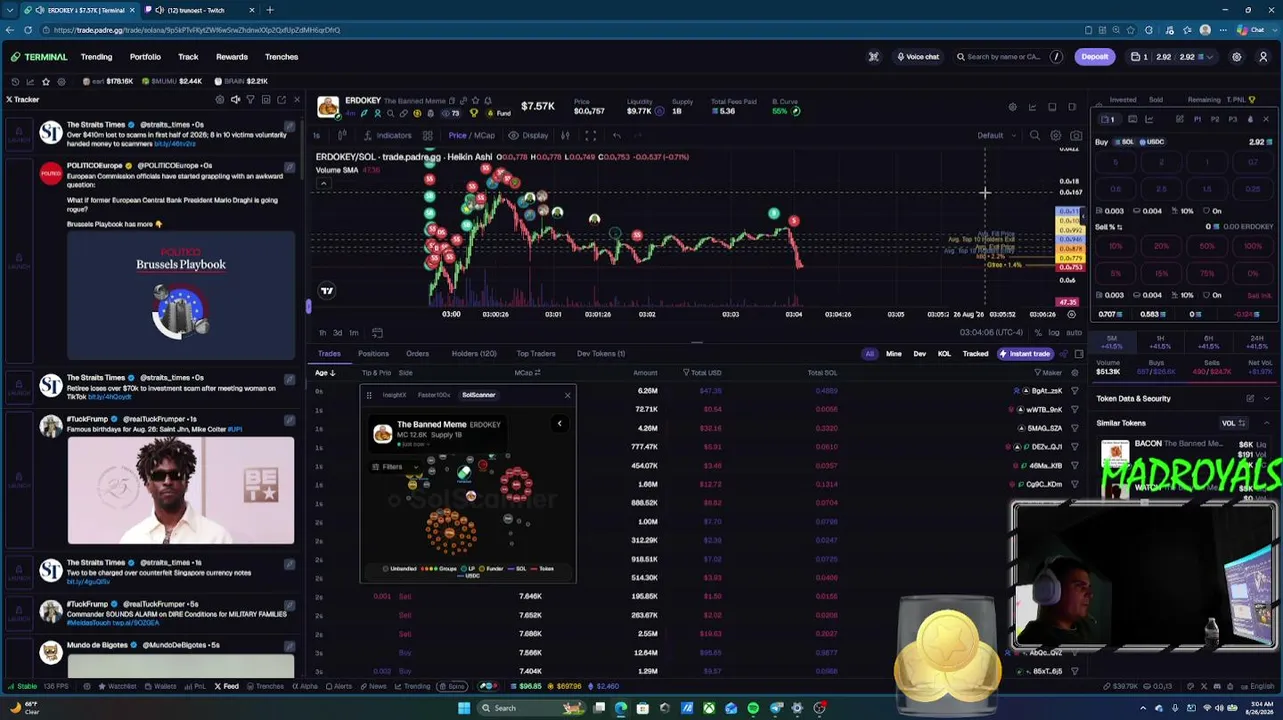
Task: Open the user profile icon in the Terminal header
Action: pyautogui.click(x=1263, y=57)
